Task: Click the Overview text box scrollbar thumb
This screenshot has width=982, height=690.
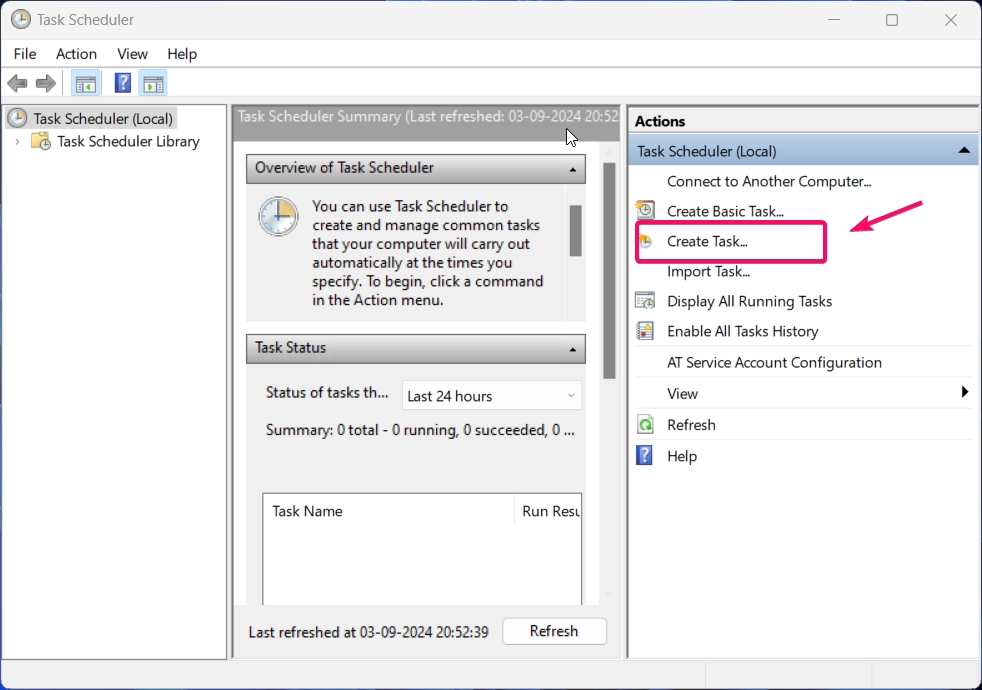Action: (x=576, y=230)
